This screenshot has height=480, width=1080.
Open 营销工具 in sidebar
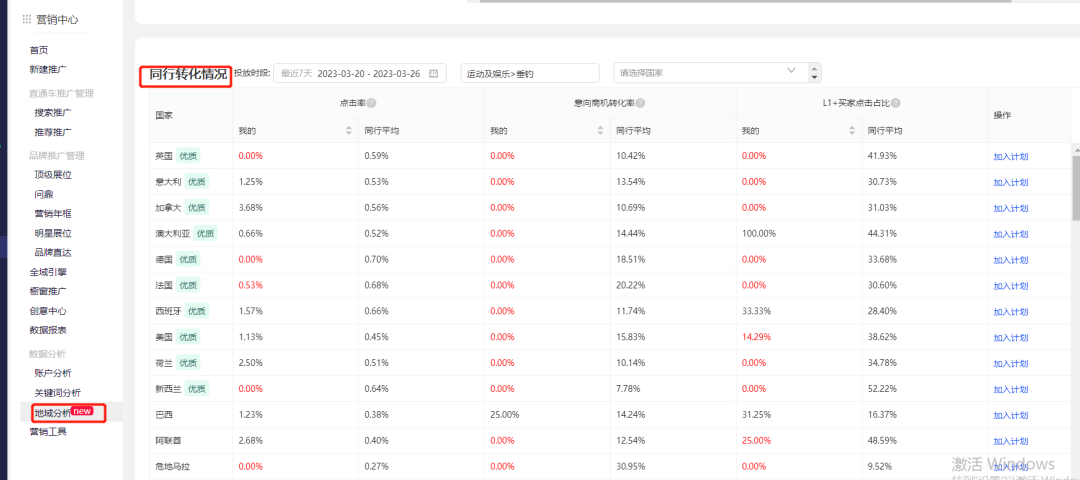(x=48, y=432)
